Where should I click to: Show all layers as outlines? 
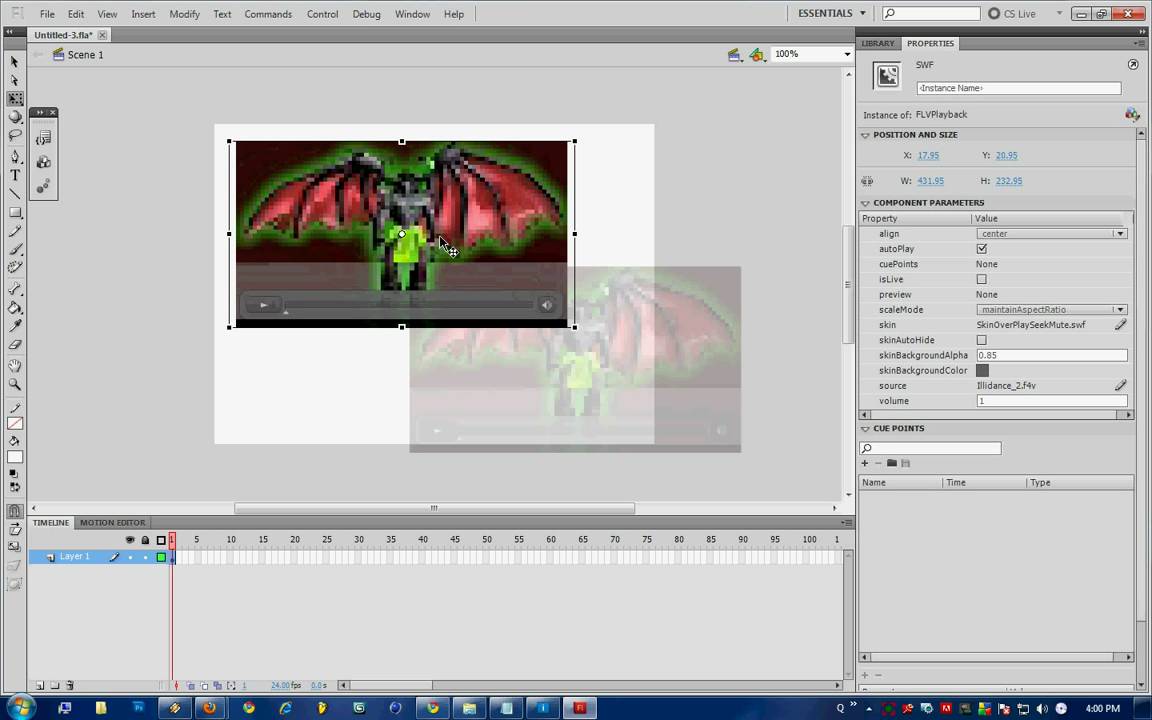(x=161, y=540)
